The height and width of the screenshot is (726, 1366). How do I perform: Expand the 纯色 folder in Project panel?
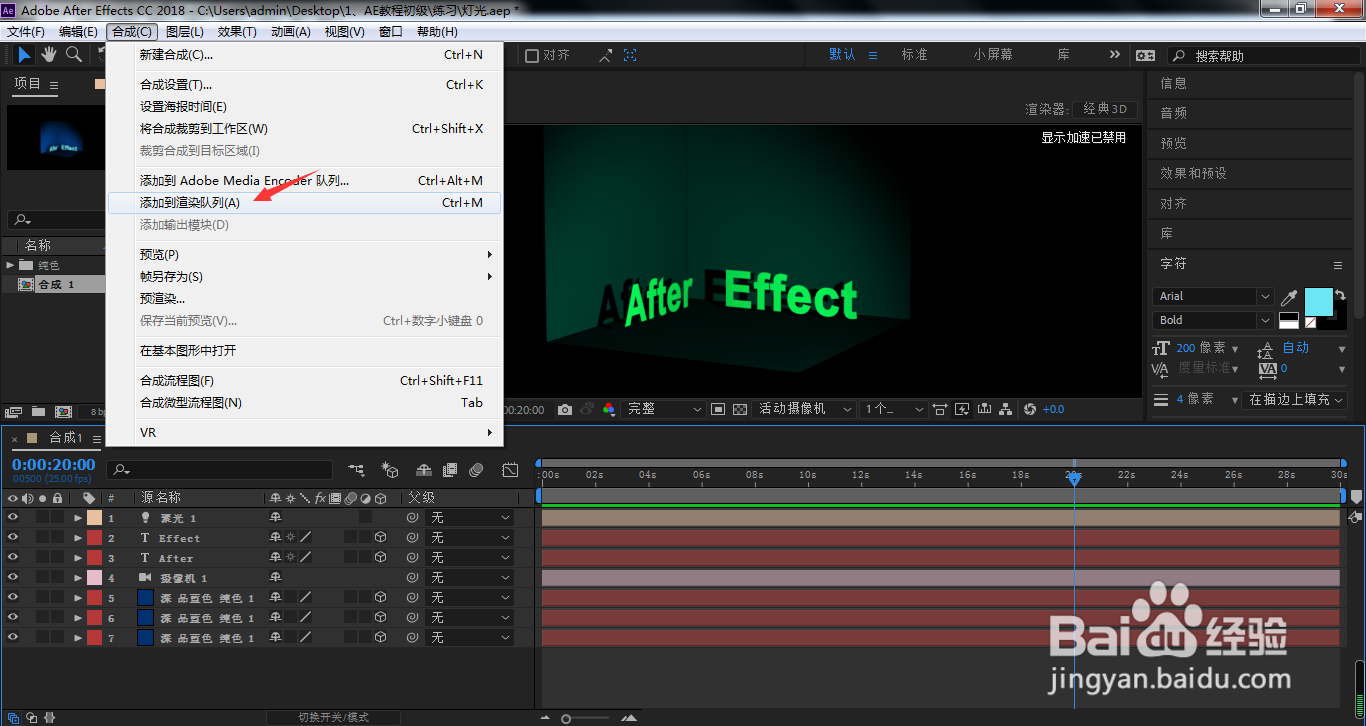(x=10, y=265)
